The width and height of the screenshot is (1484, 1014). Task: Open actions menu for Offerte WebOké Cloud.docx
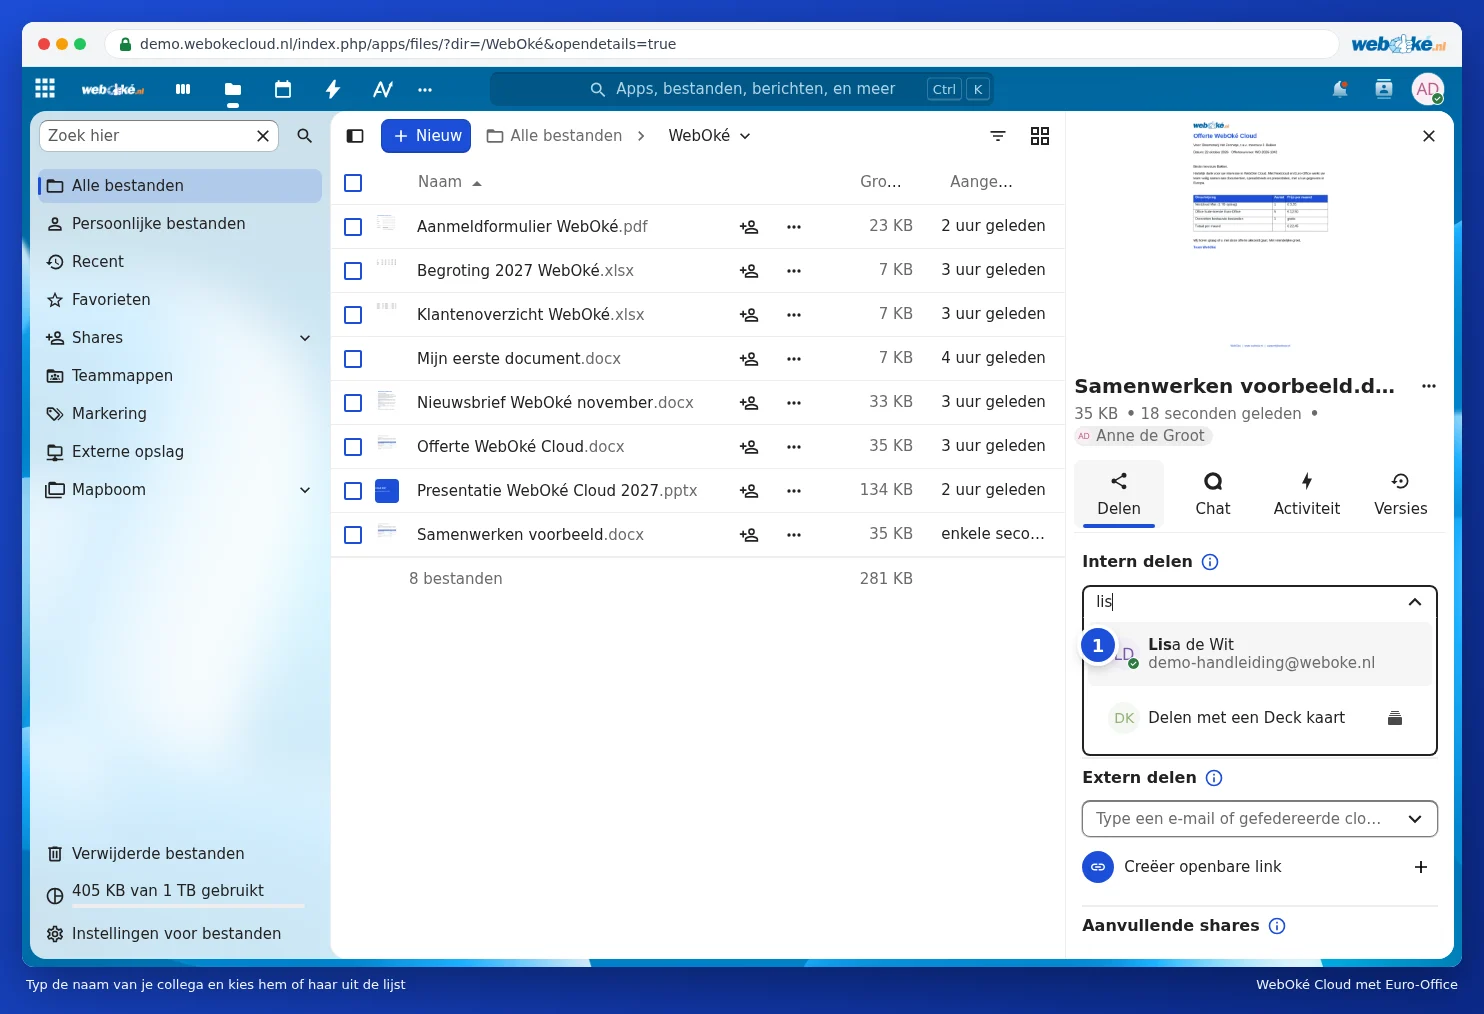click(794, 447)
